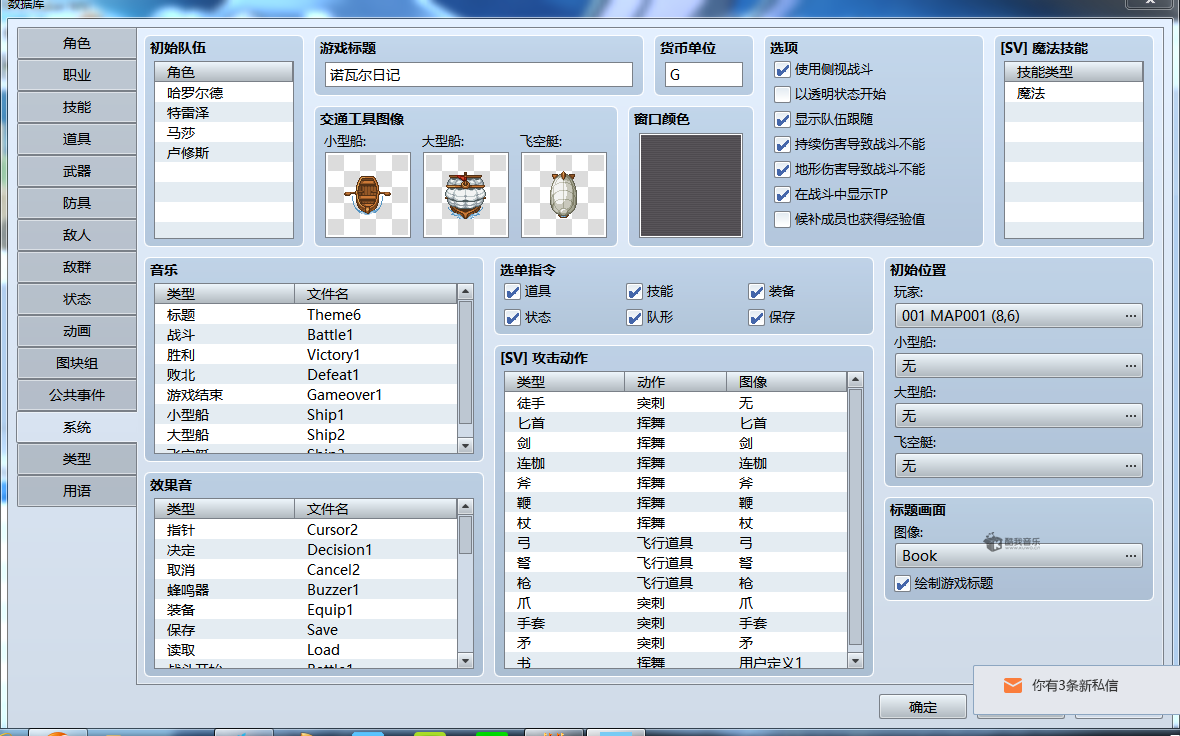Viewport: 1180px width, 736px height.
Task: Go to the 公共事件 tab
Action: coord(77,395)
